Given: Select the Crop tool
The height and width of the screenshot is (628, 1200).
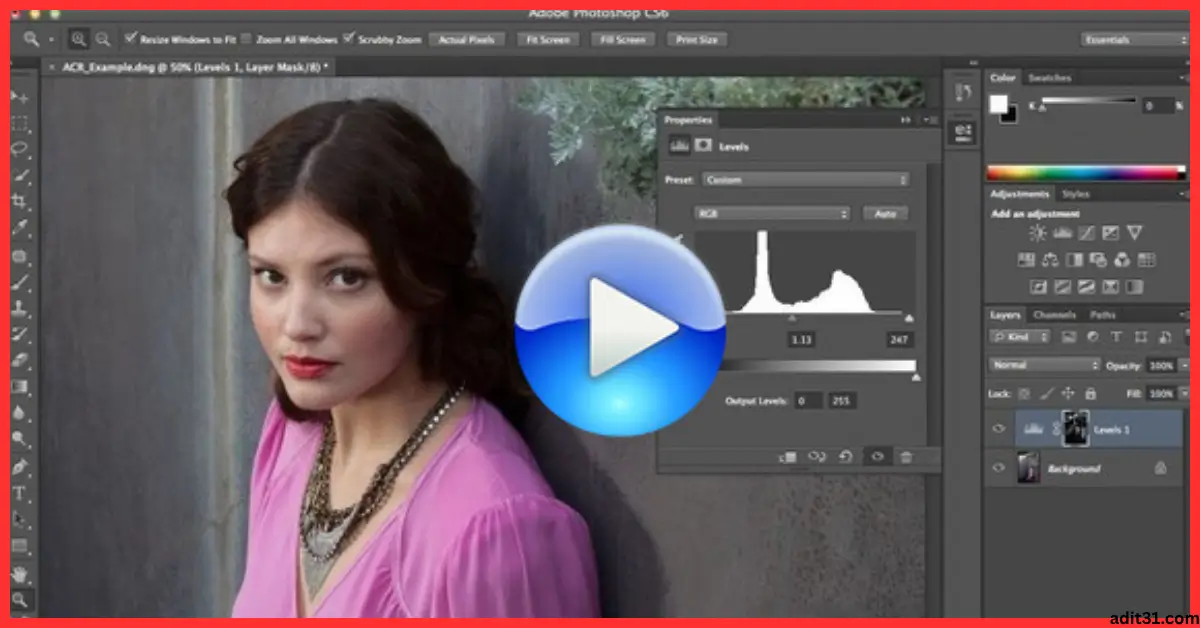Looking at the screenshot, I should click(x=19, y=203).
